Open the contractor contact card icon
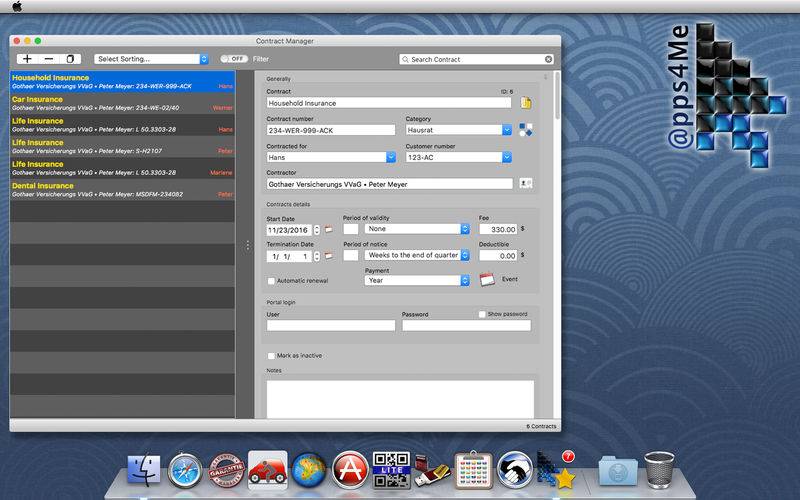 526,183
